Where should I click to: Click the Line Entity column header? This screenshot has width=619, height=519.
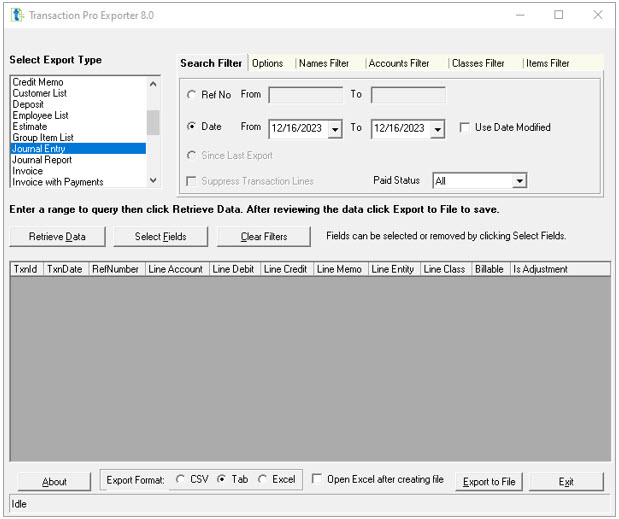(x=394, y=269)
